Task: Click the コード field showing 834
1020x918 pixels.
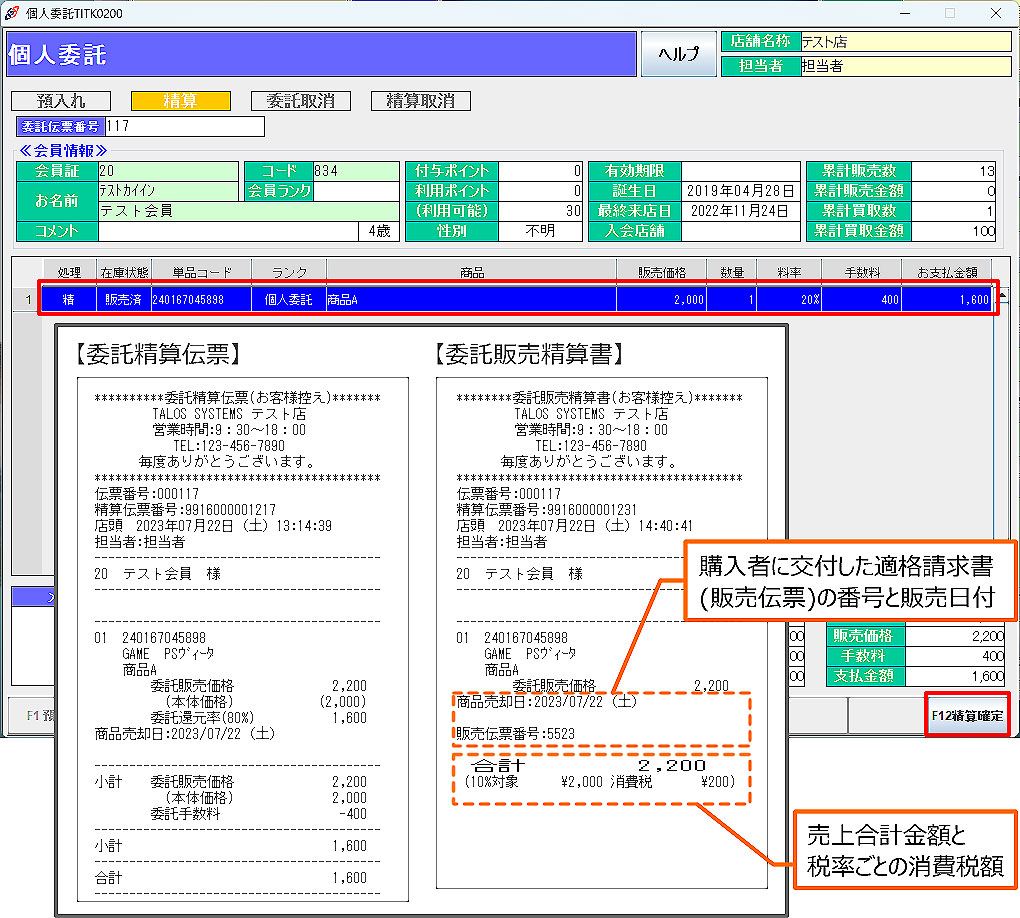Action: click(x=356, y=171)
